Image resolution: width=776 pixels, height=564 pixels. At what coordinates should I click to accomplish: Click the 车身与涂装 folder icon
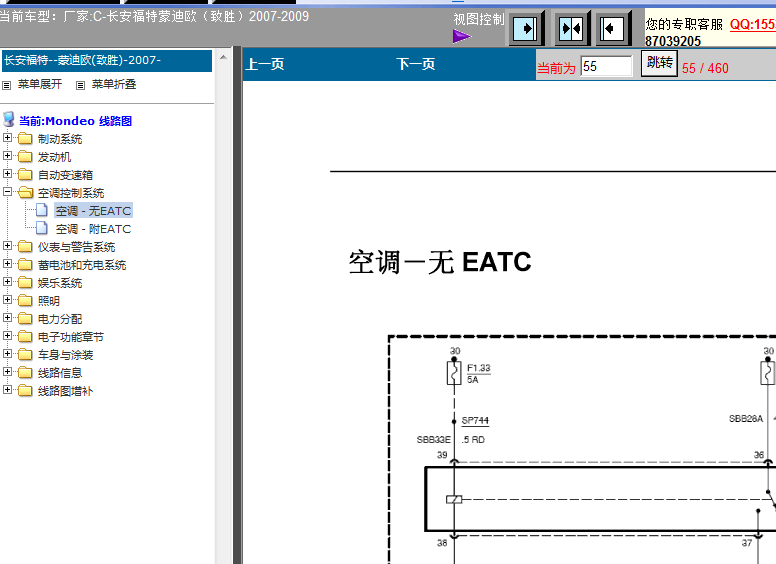tap(25, 354)
